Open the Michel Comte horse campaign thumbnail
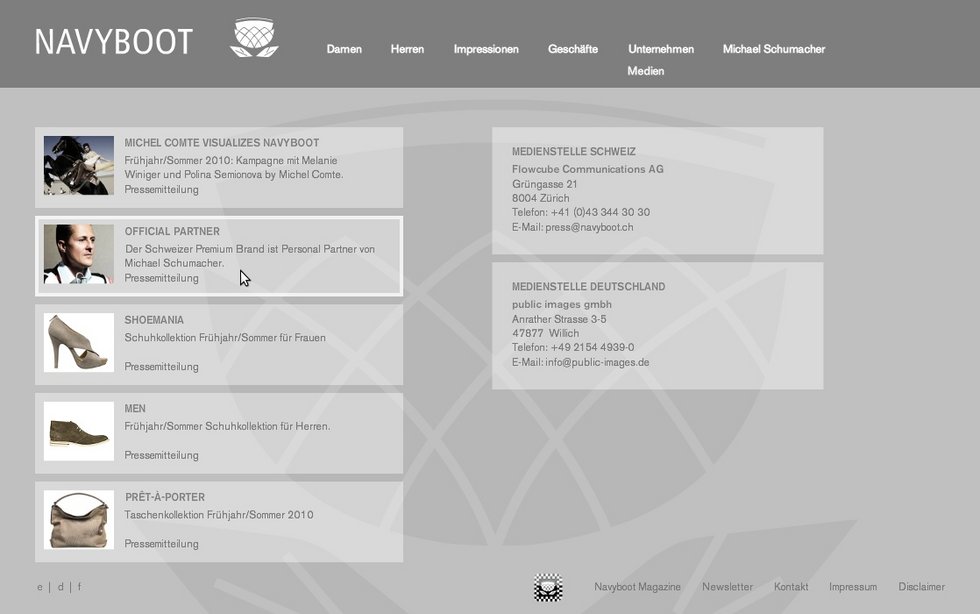Screen dimensions: 980x614 coord(79,166)
